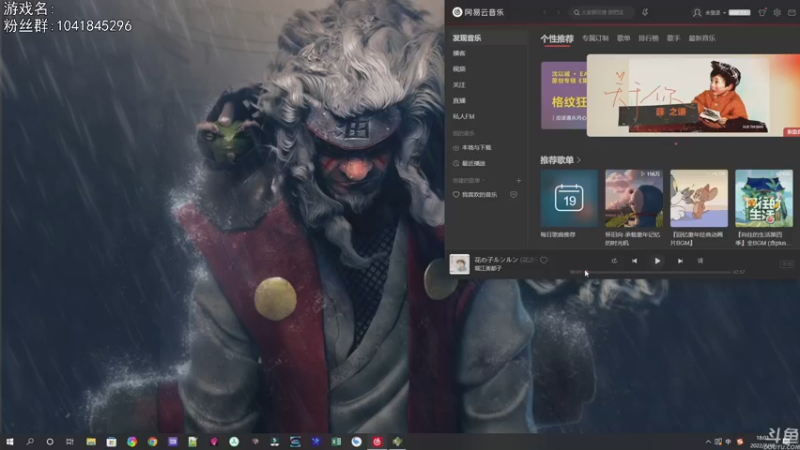The height and width of the screenshot is (450, 800).
Task: Open Microsoft Store from the taskbar
Action: 111,442
